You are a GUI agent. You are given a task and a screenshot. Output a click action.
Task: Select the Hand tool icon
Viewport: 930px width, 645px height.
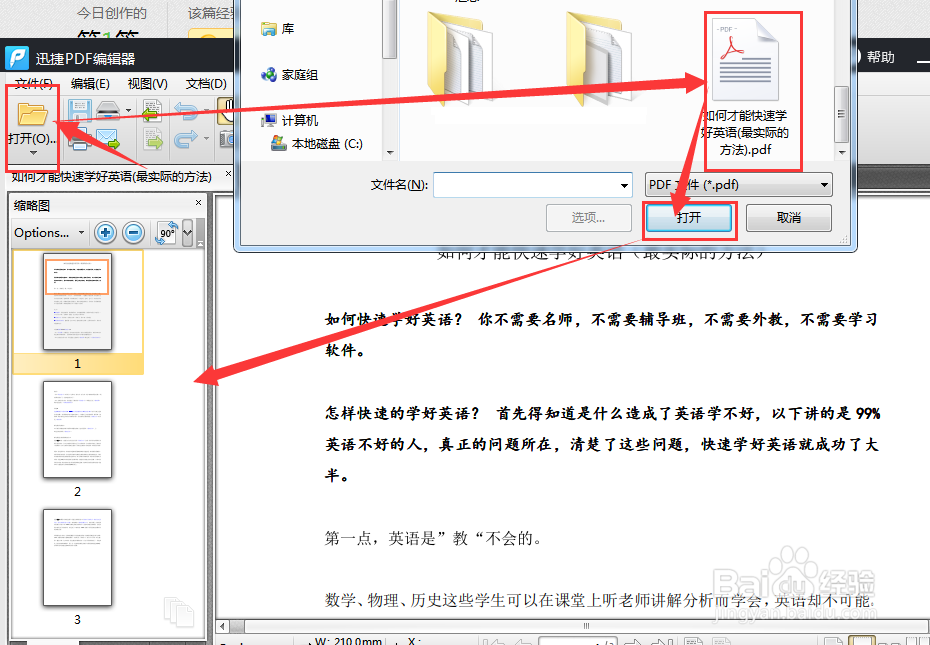pyautogui.click(x=225, y=111)
